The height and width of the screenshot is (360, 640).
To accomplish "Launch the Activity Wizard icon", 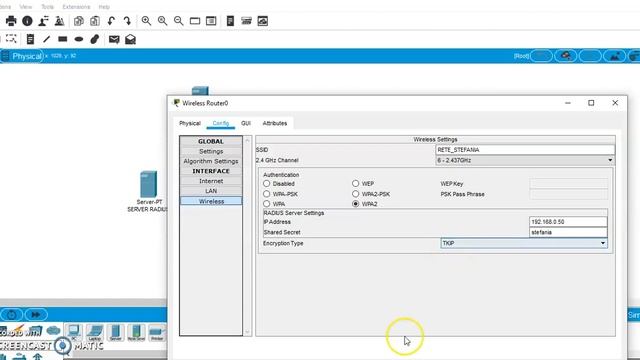I will coord(44,21).
